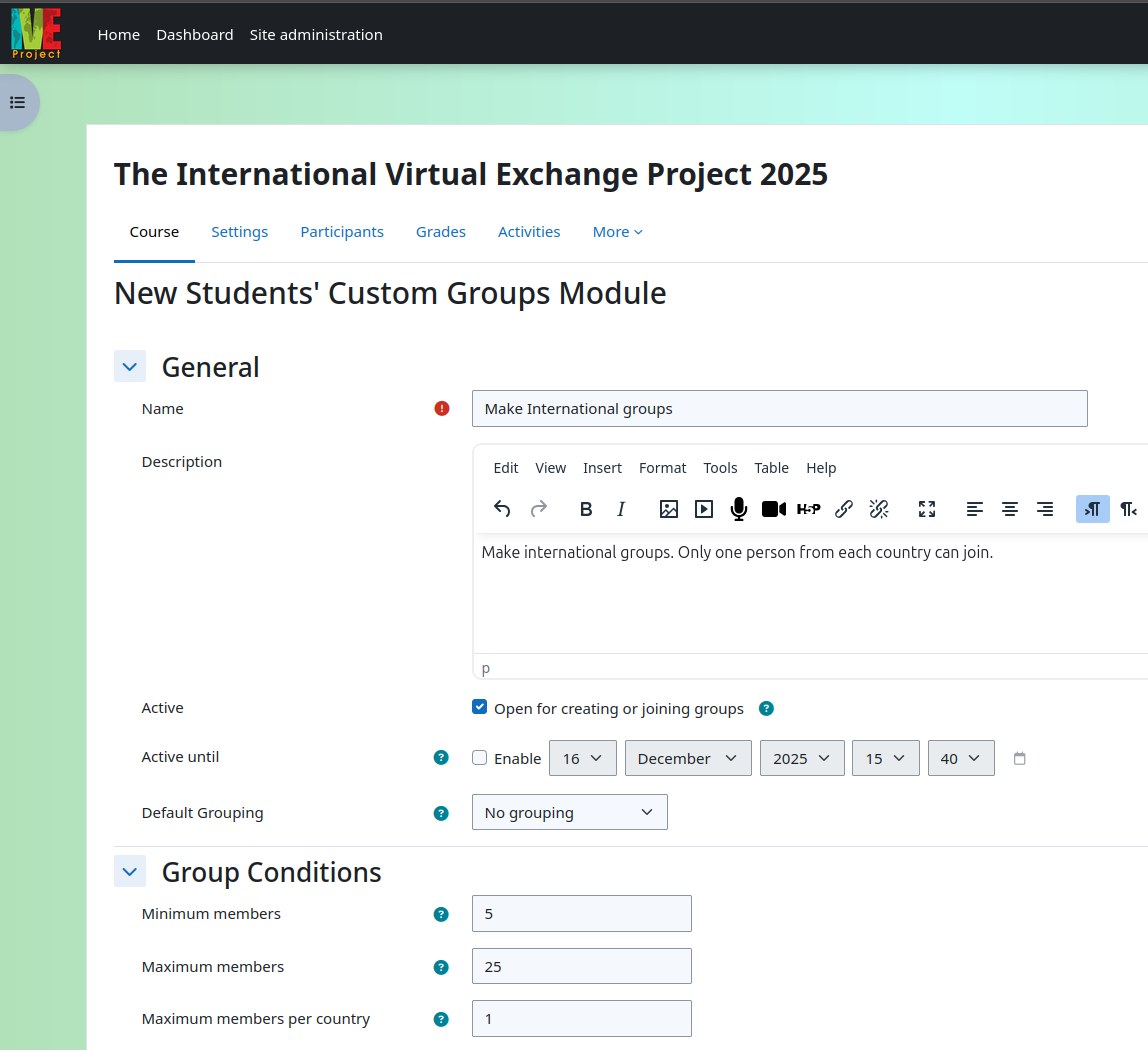
Task: Open the editor View menu
Action: 551,468
